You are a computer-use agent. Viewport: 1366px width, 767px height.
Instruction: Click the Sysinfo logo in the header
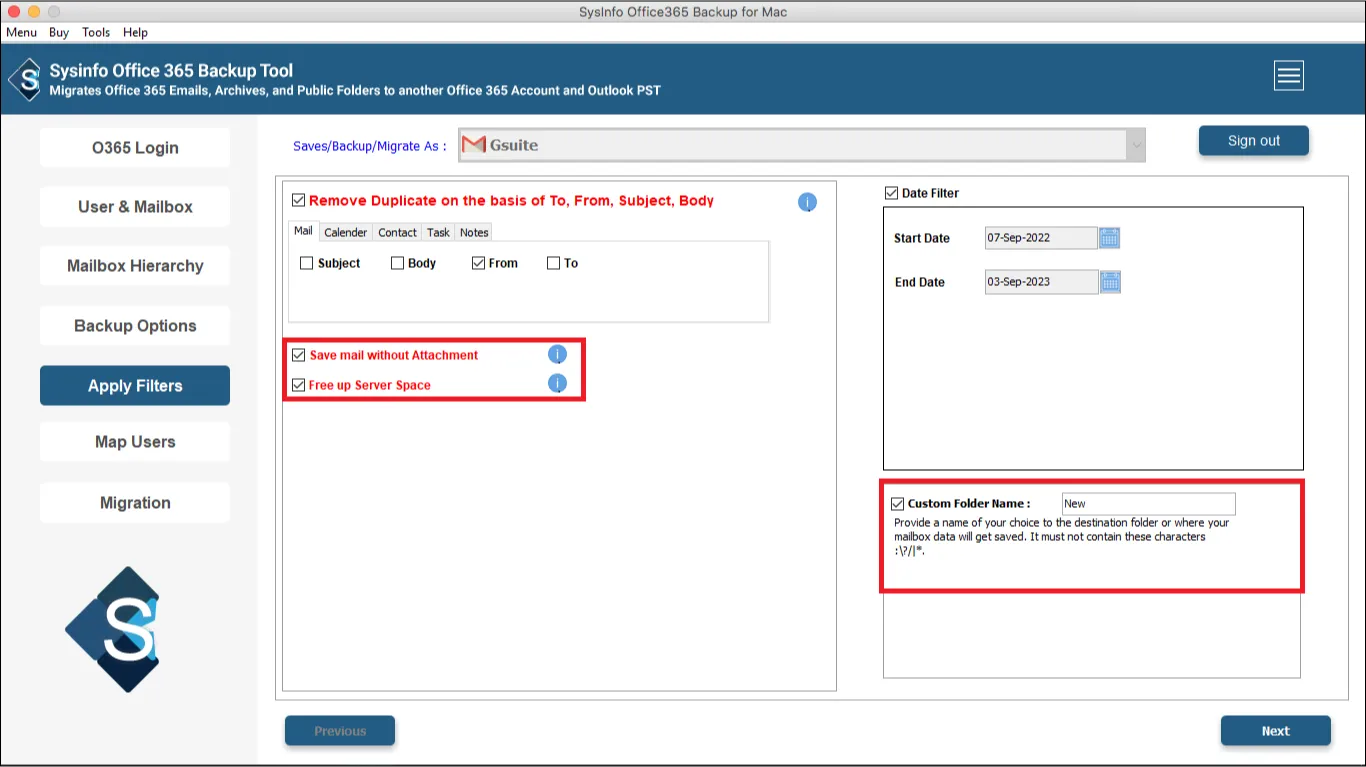[x=25, y=80]
